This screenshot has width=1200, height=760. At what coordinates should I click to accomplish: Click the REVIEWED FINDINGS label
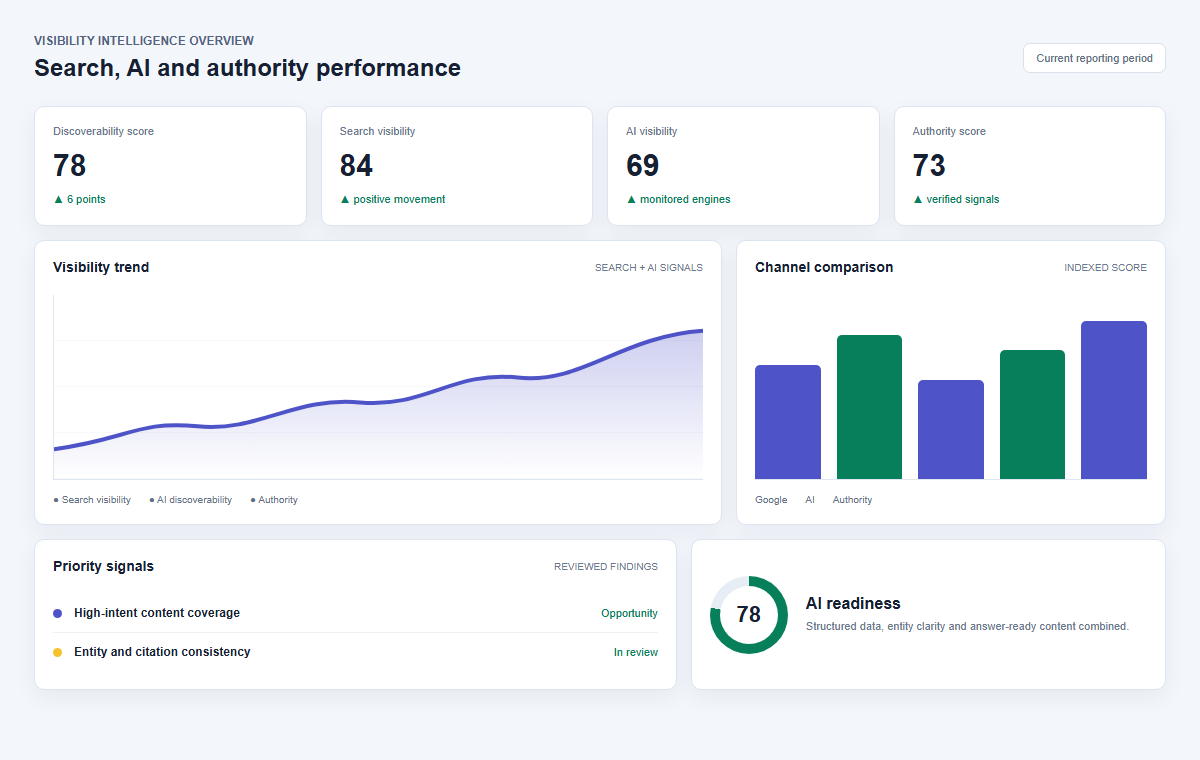[606, 567]
